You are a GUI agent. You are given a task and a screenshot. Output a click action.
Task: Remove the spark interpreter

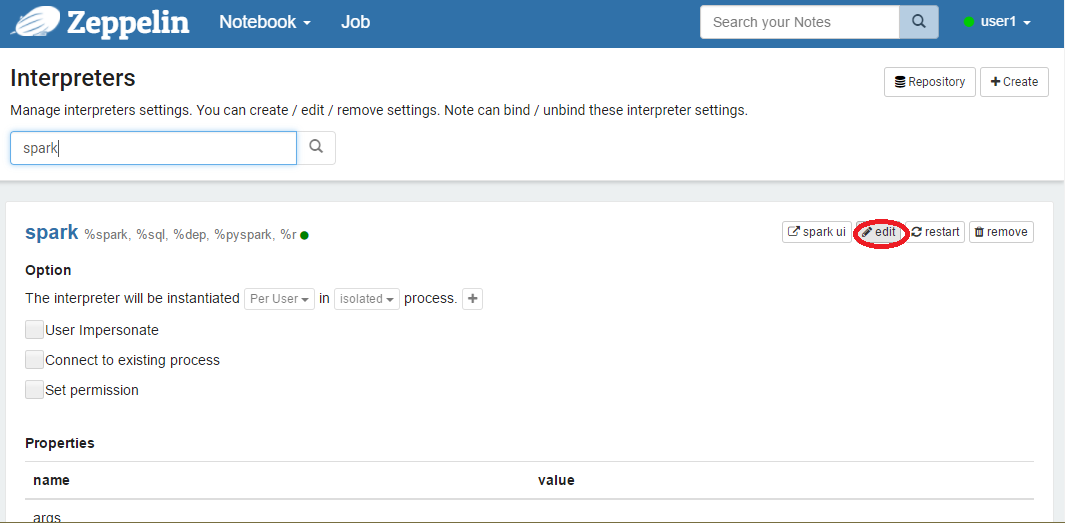pos(1001,232)
